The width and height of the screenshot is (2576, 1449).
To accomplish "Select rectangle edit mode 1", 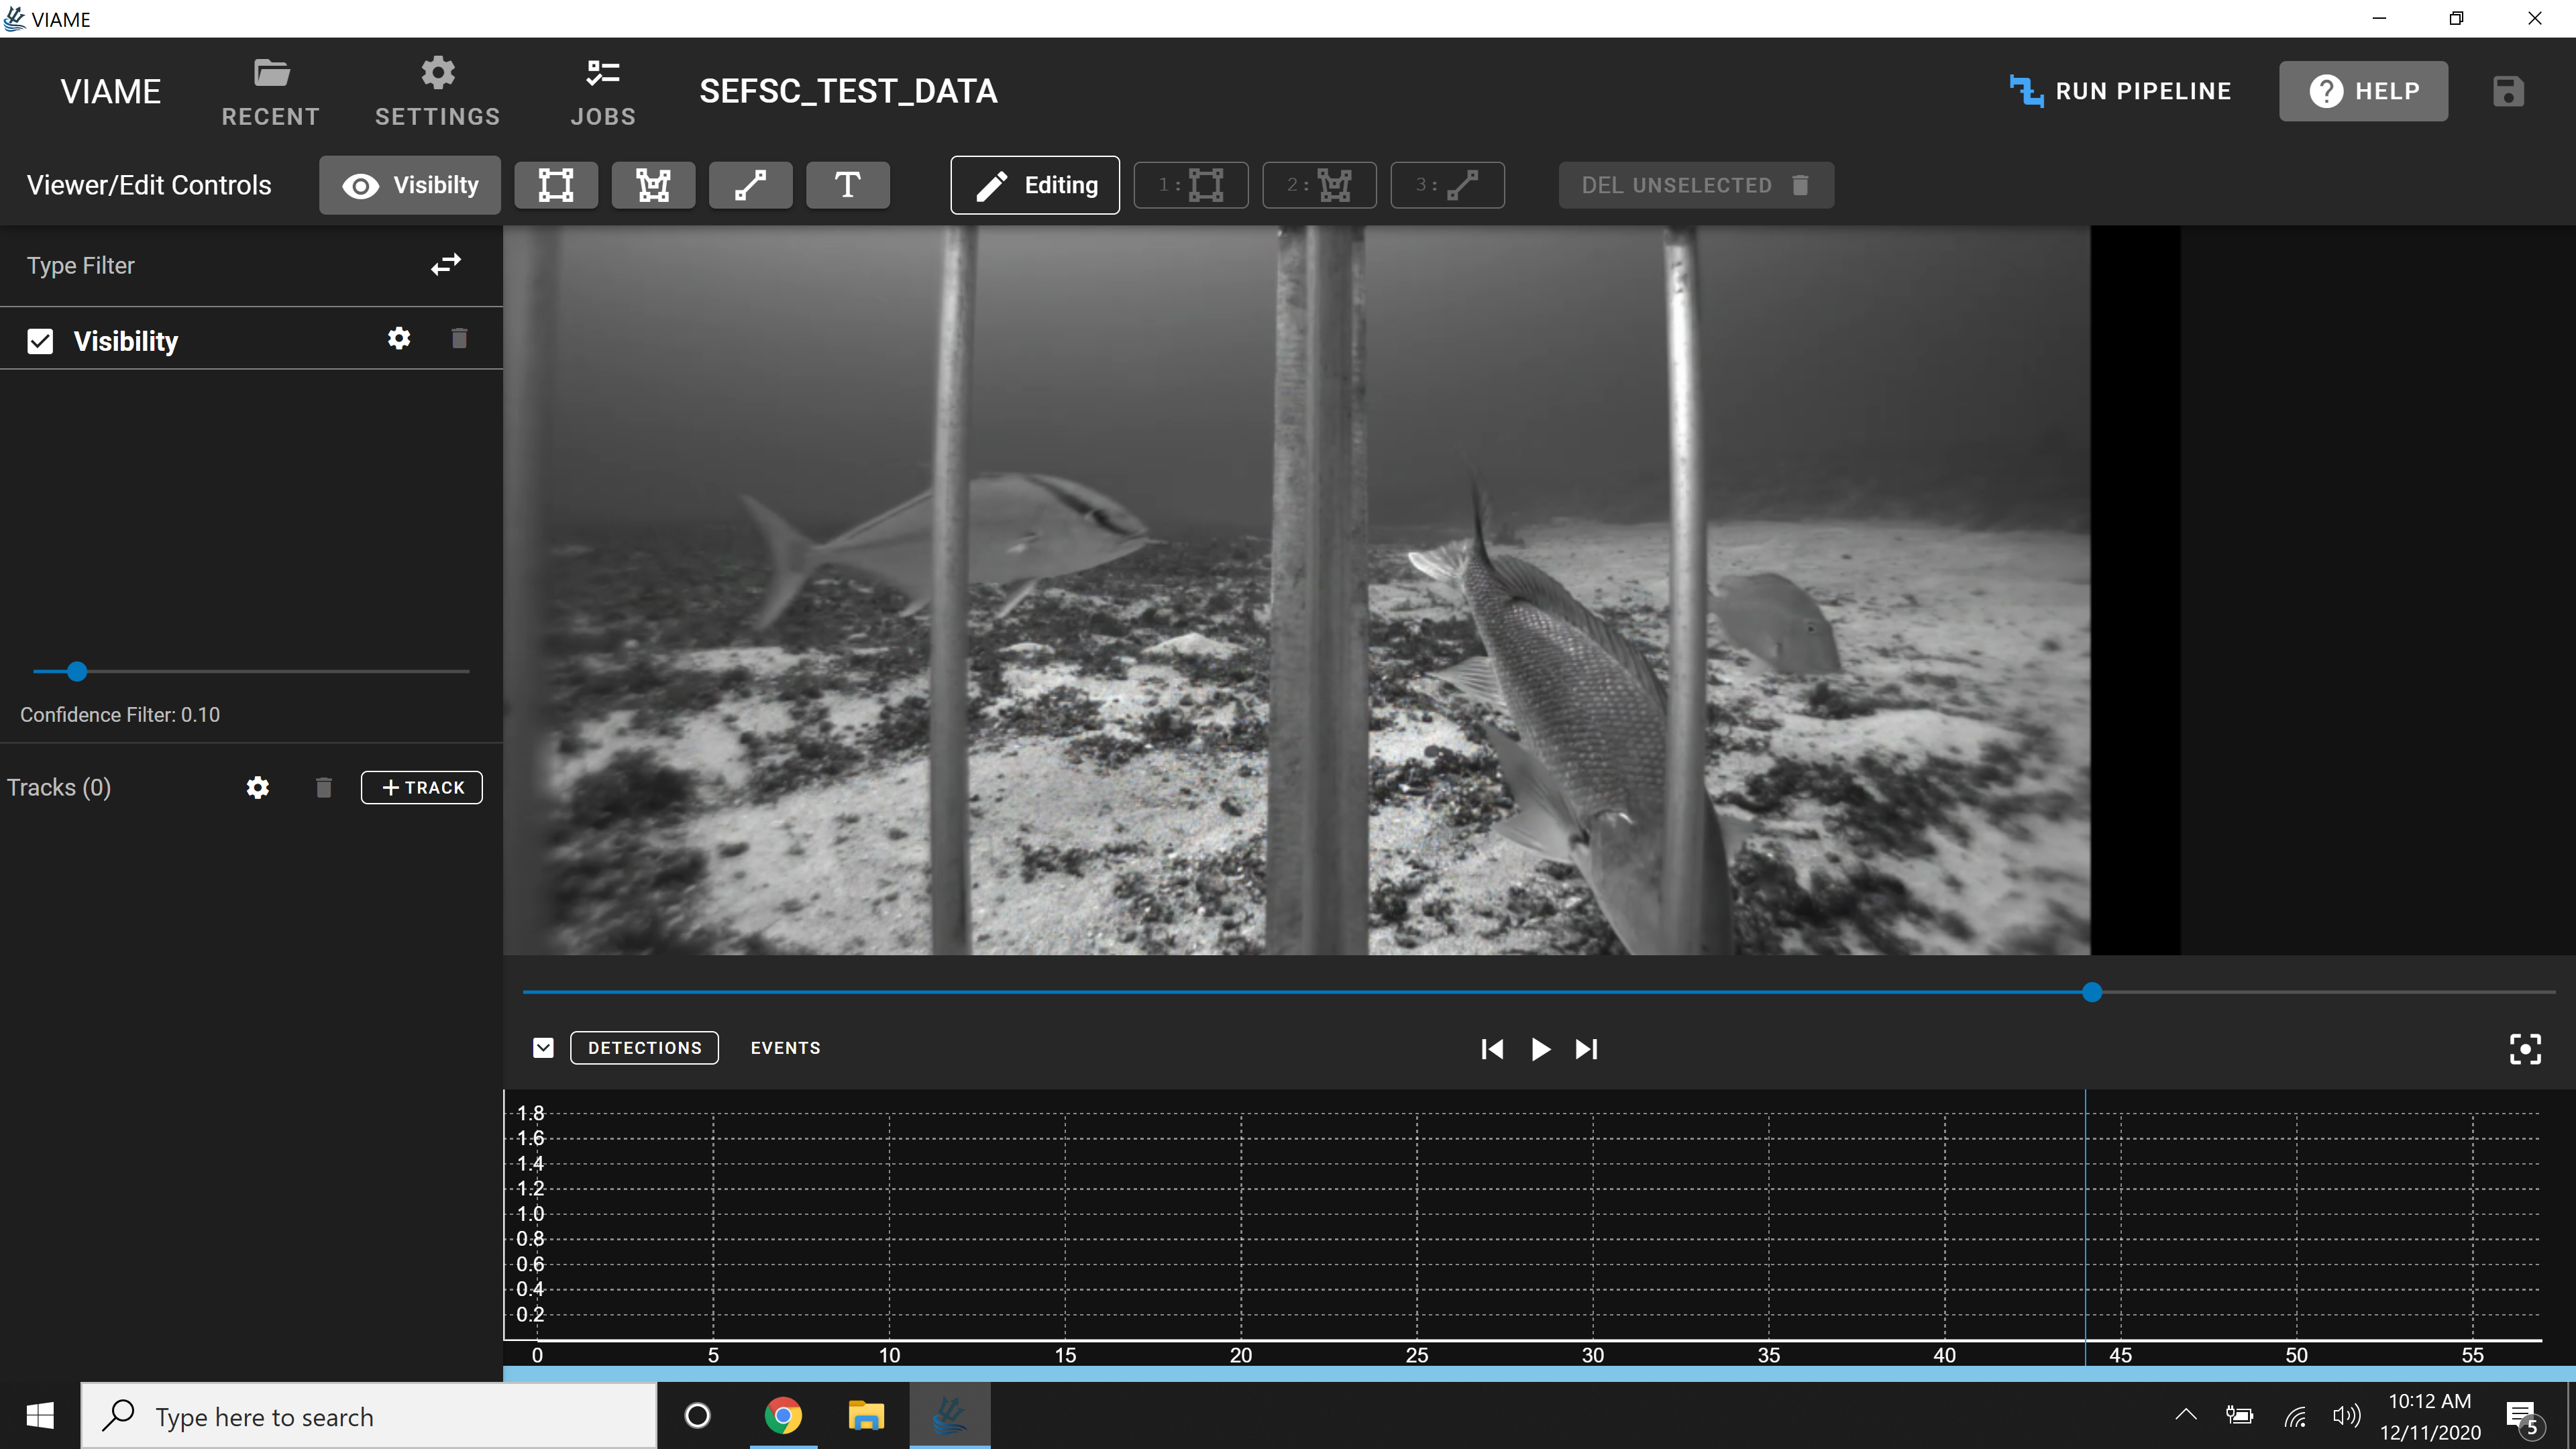I will pyautogui.click(x=1191, y=185).
